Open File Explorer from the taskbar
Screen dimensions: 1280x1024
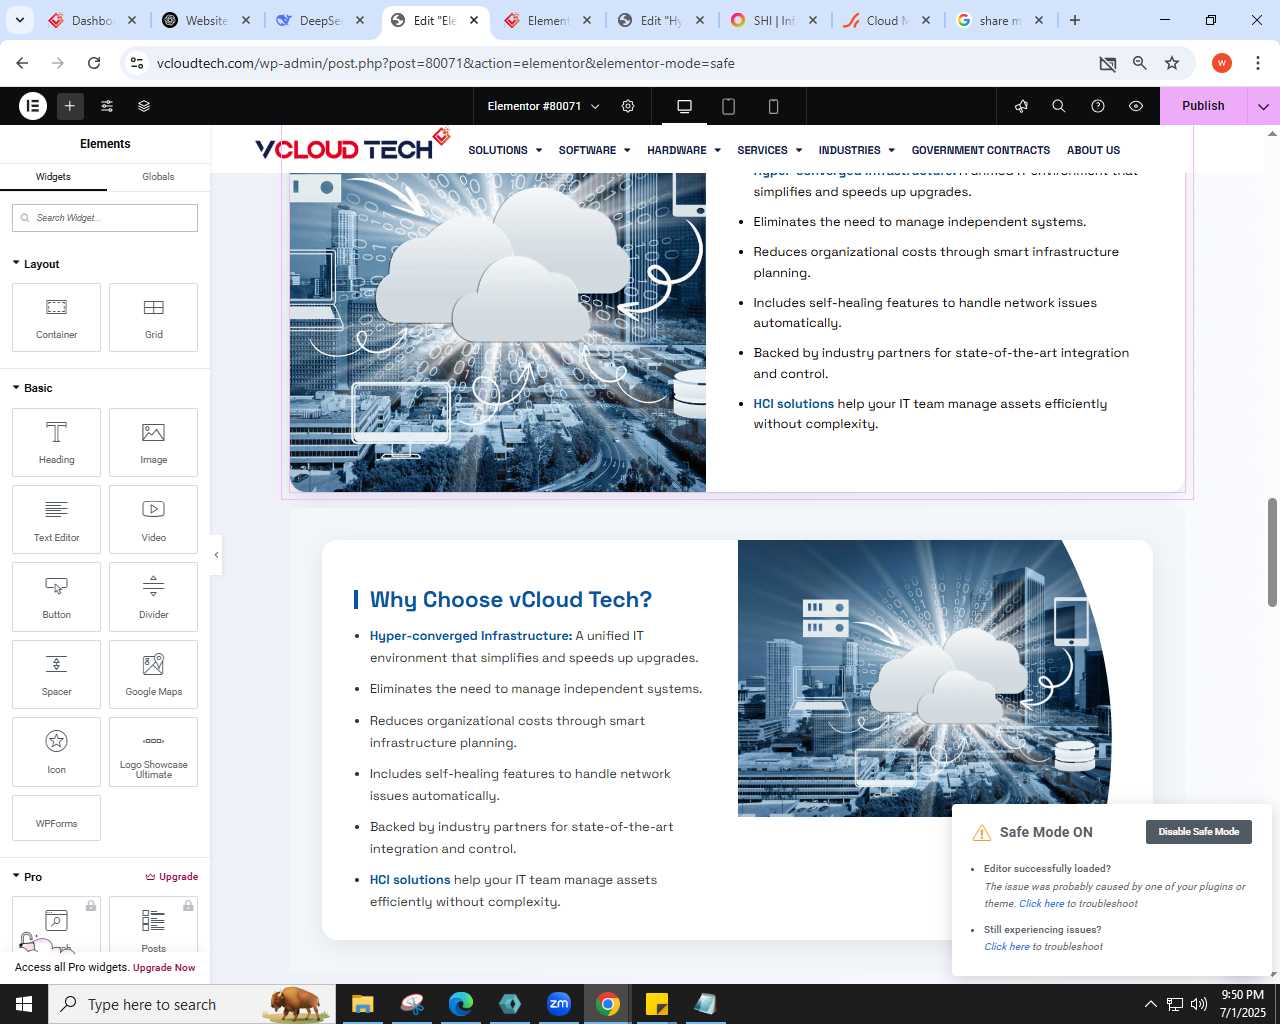[x=362, y=1004]
